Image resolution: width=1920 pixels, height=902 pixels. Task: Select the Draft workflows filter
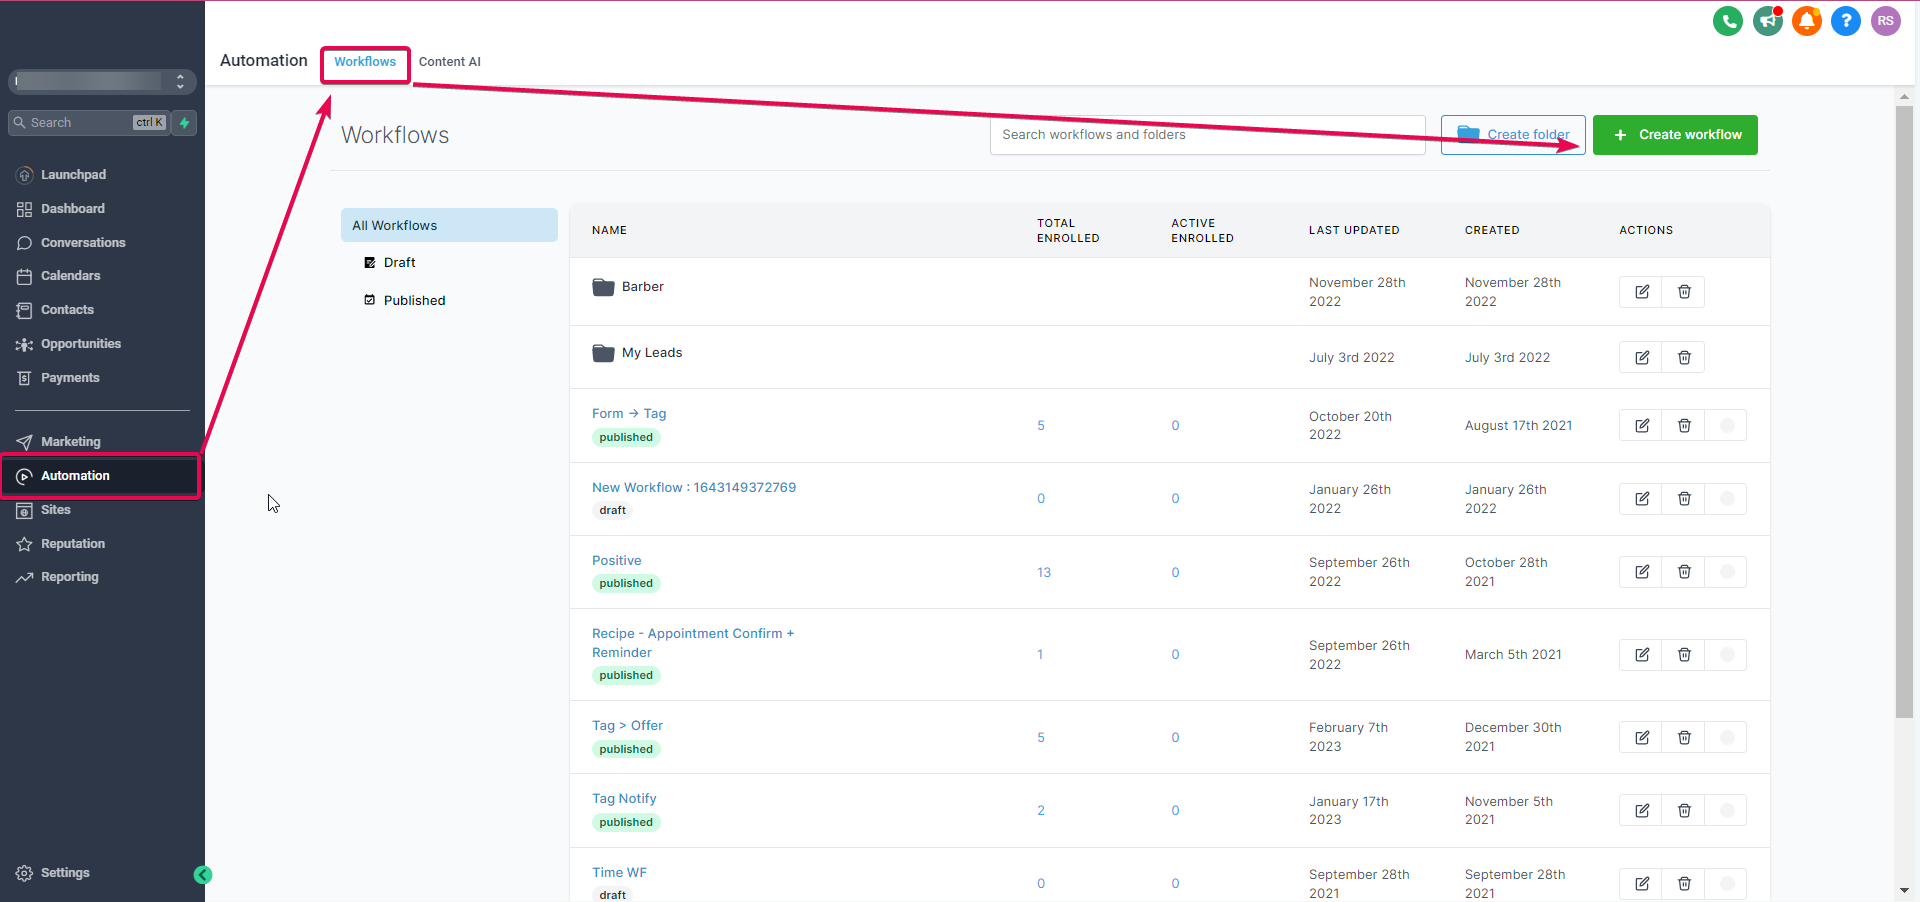pos(399,263)
